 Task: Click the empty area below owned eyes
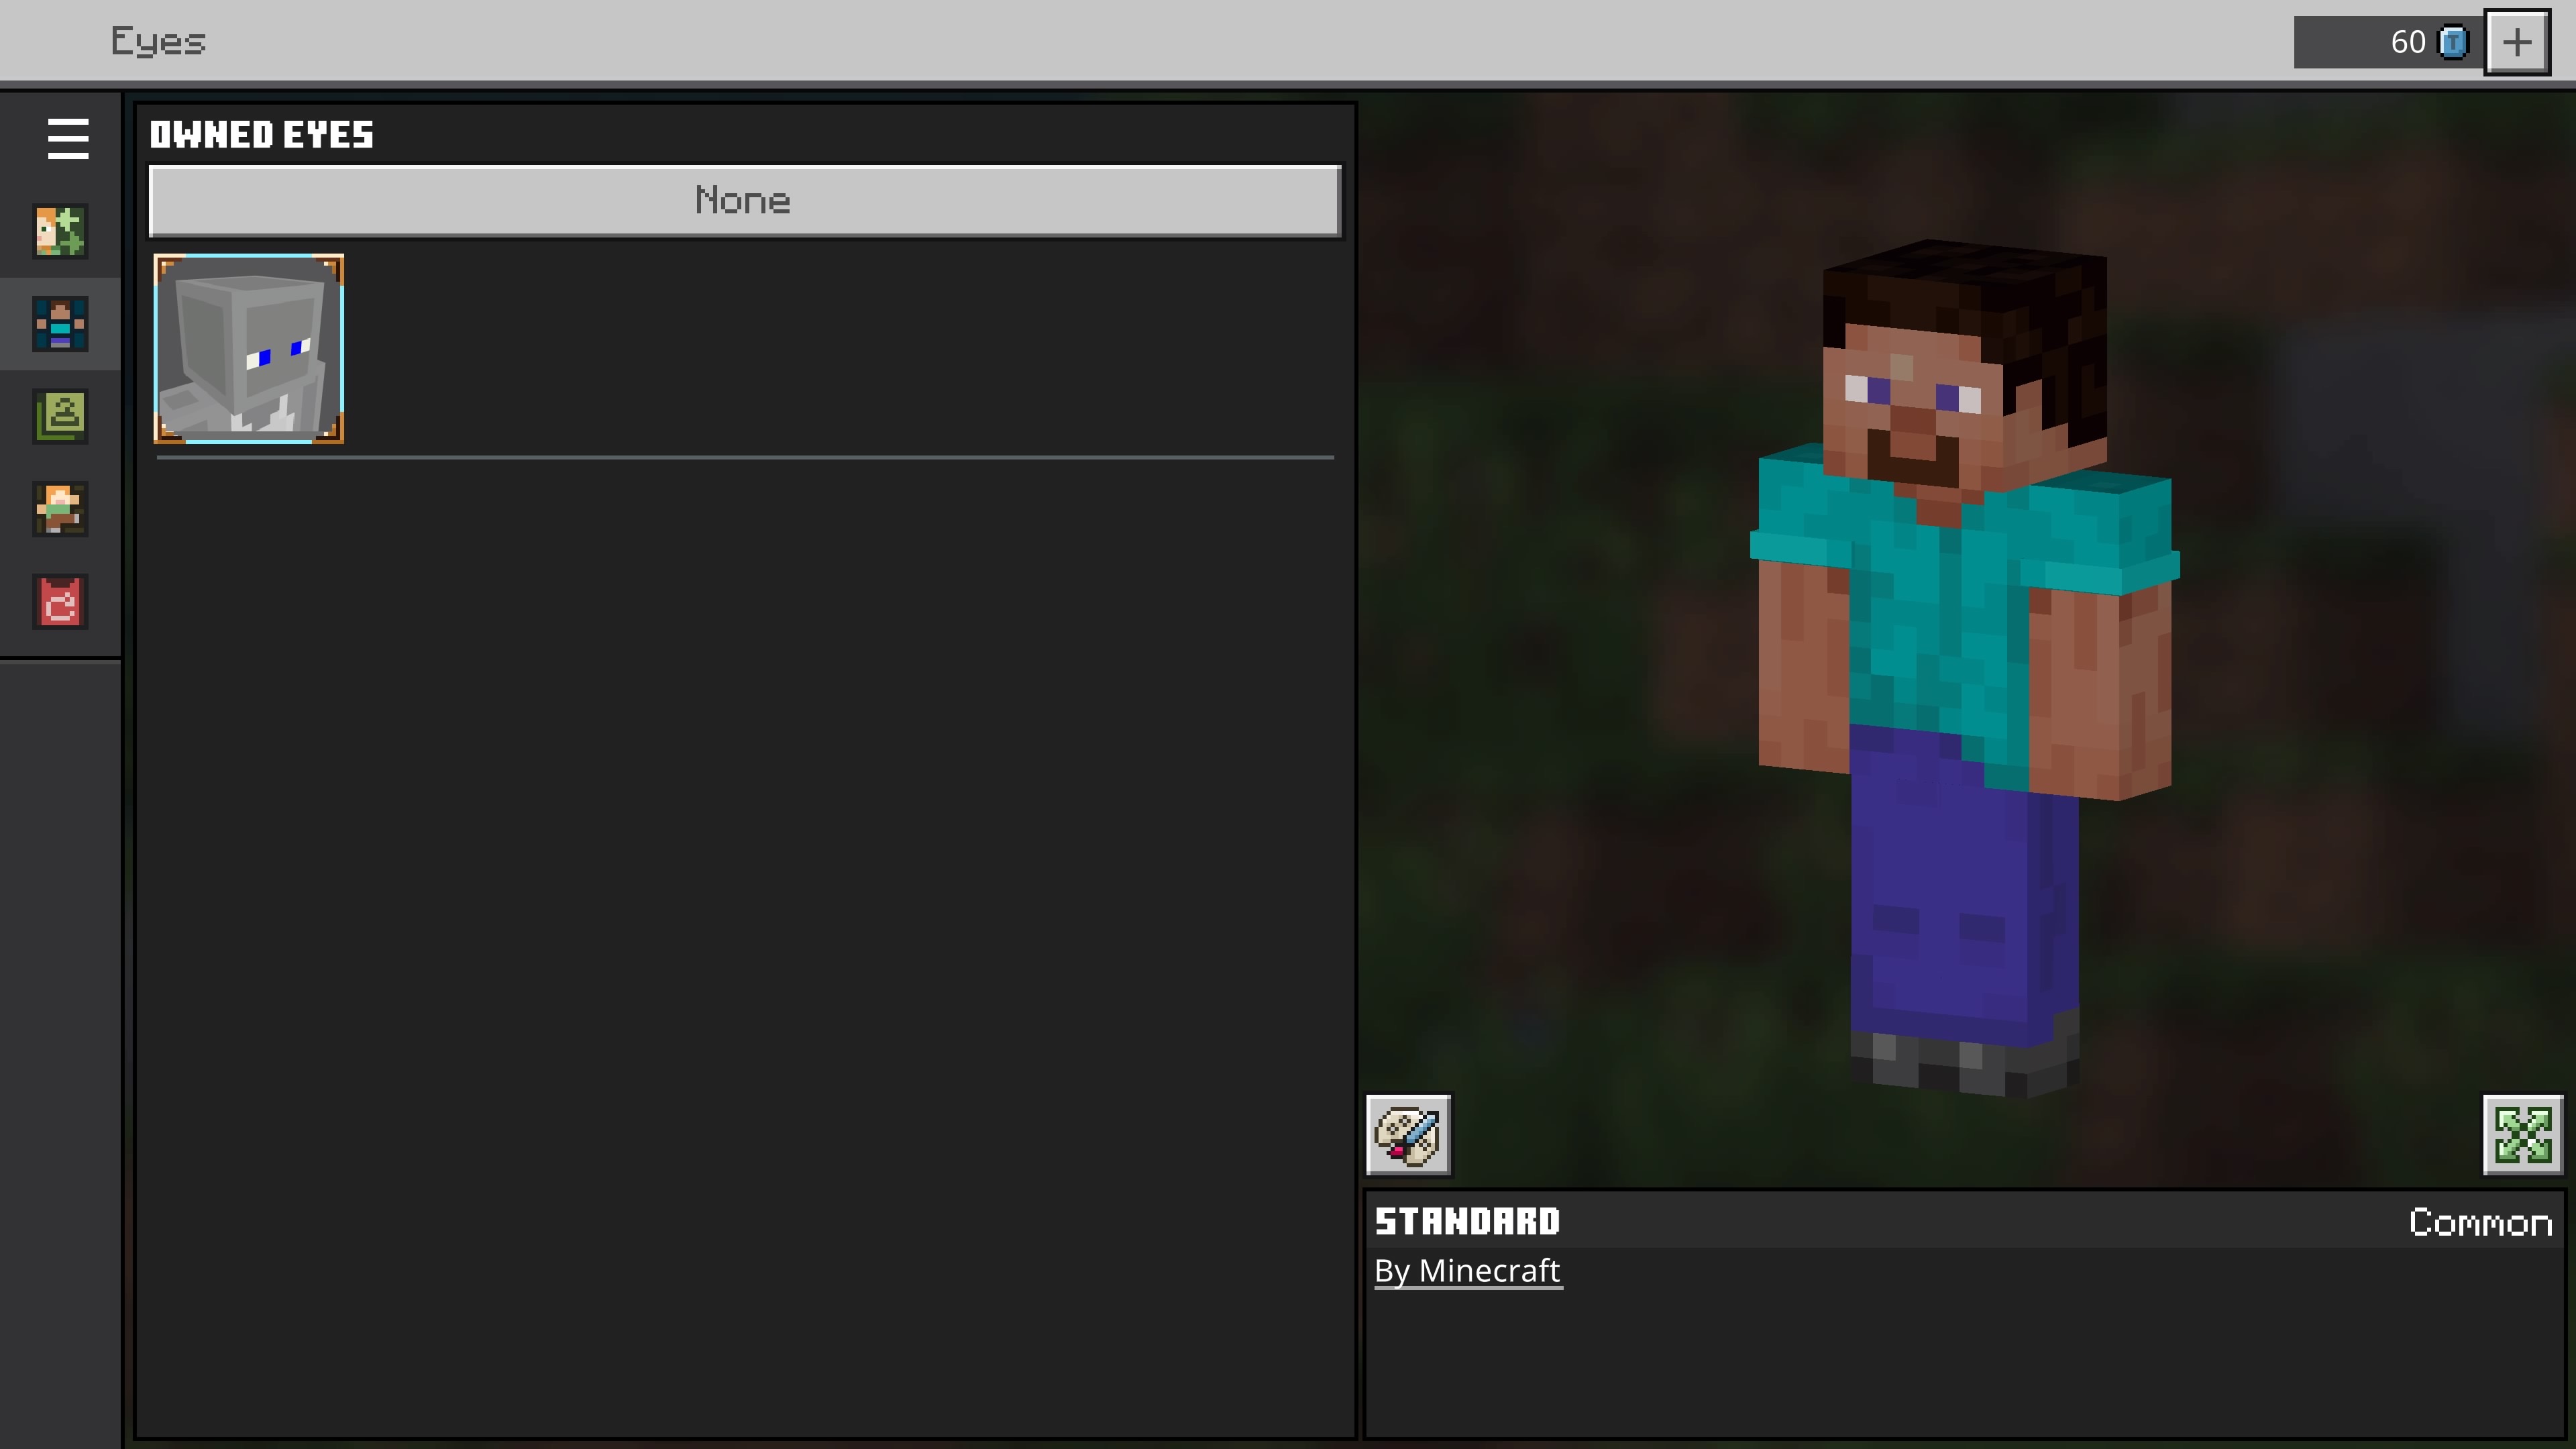744,900
